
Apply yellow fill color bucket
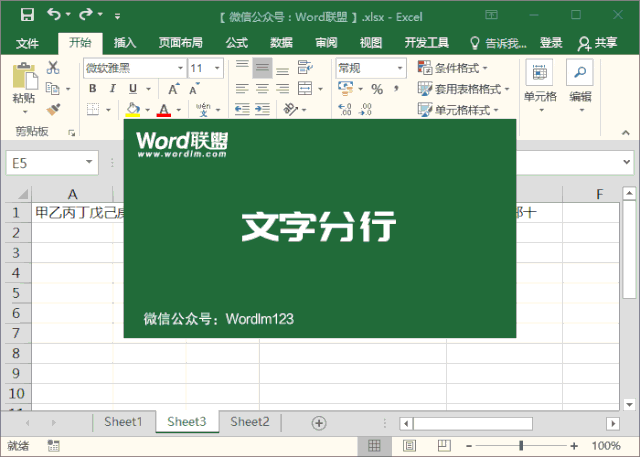click(x=133, y=110)
